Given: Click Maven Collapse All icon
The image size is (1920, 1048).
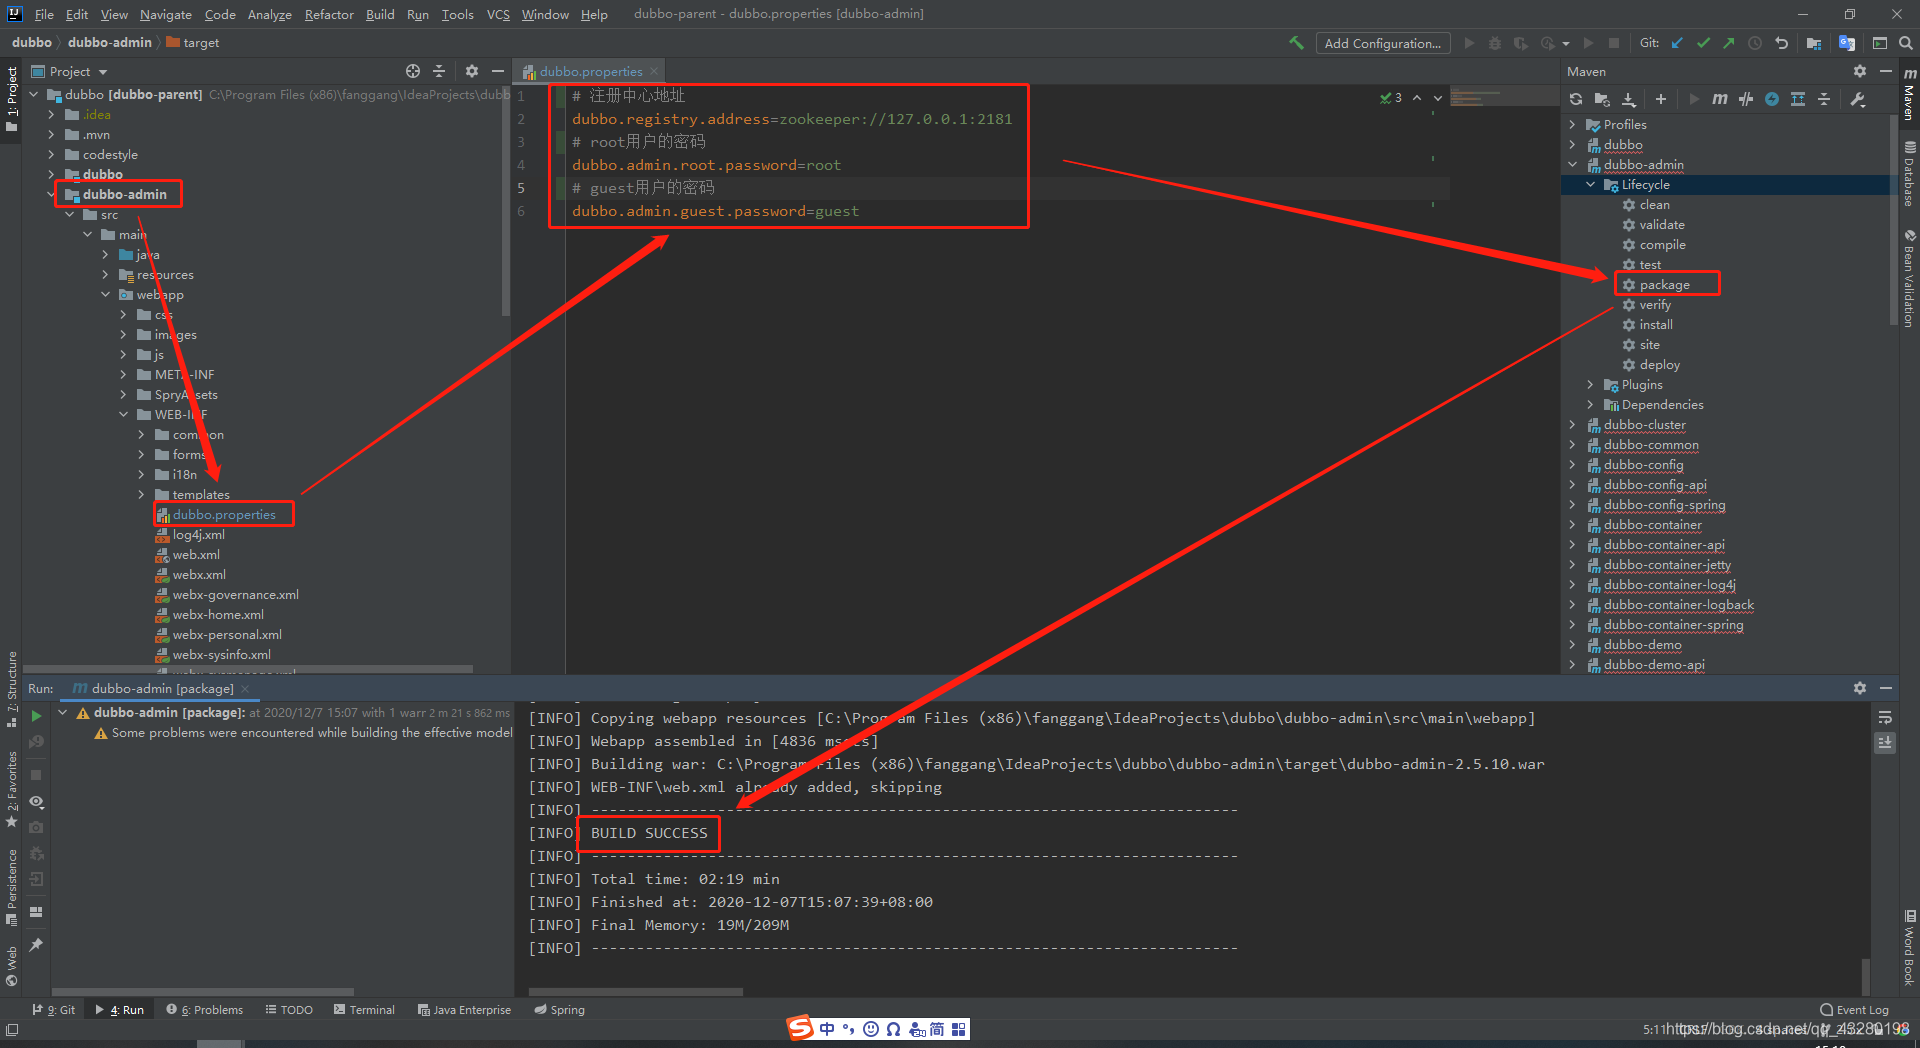Looking at the screenshot, I should pyautogui.click(x=1824, y=99).
